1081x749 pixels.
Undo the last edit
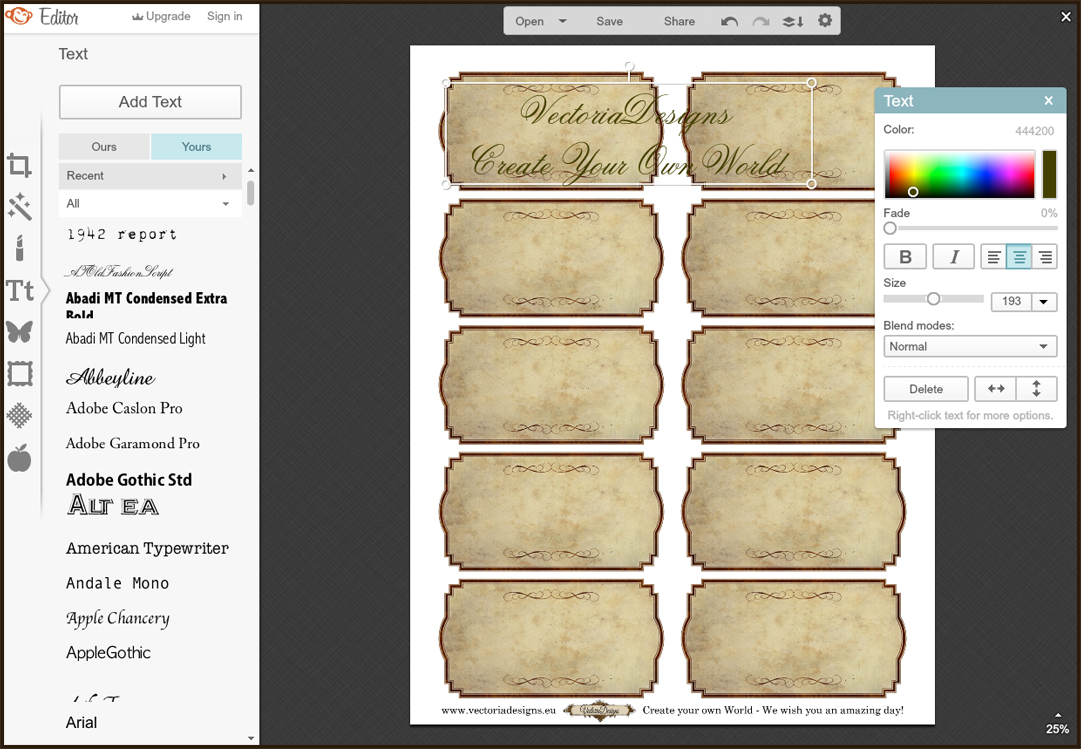point(729,21)
